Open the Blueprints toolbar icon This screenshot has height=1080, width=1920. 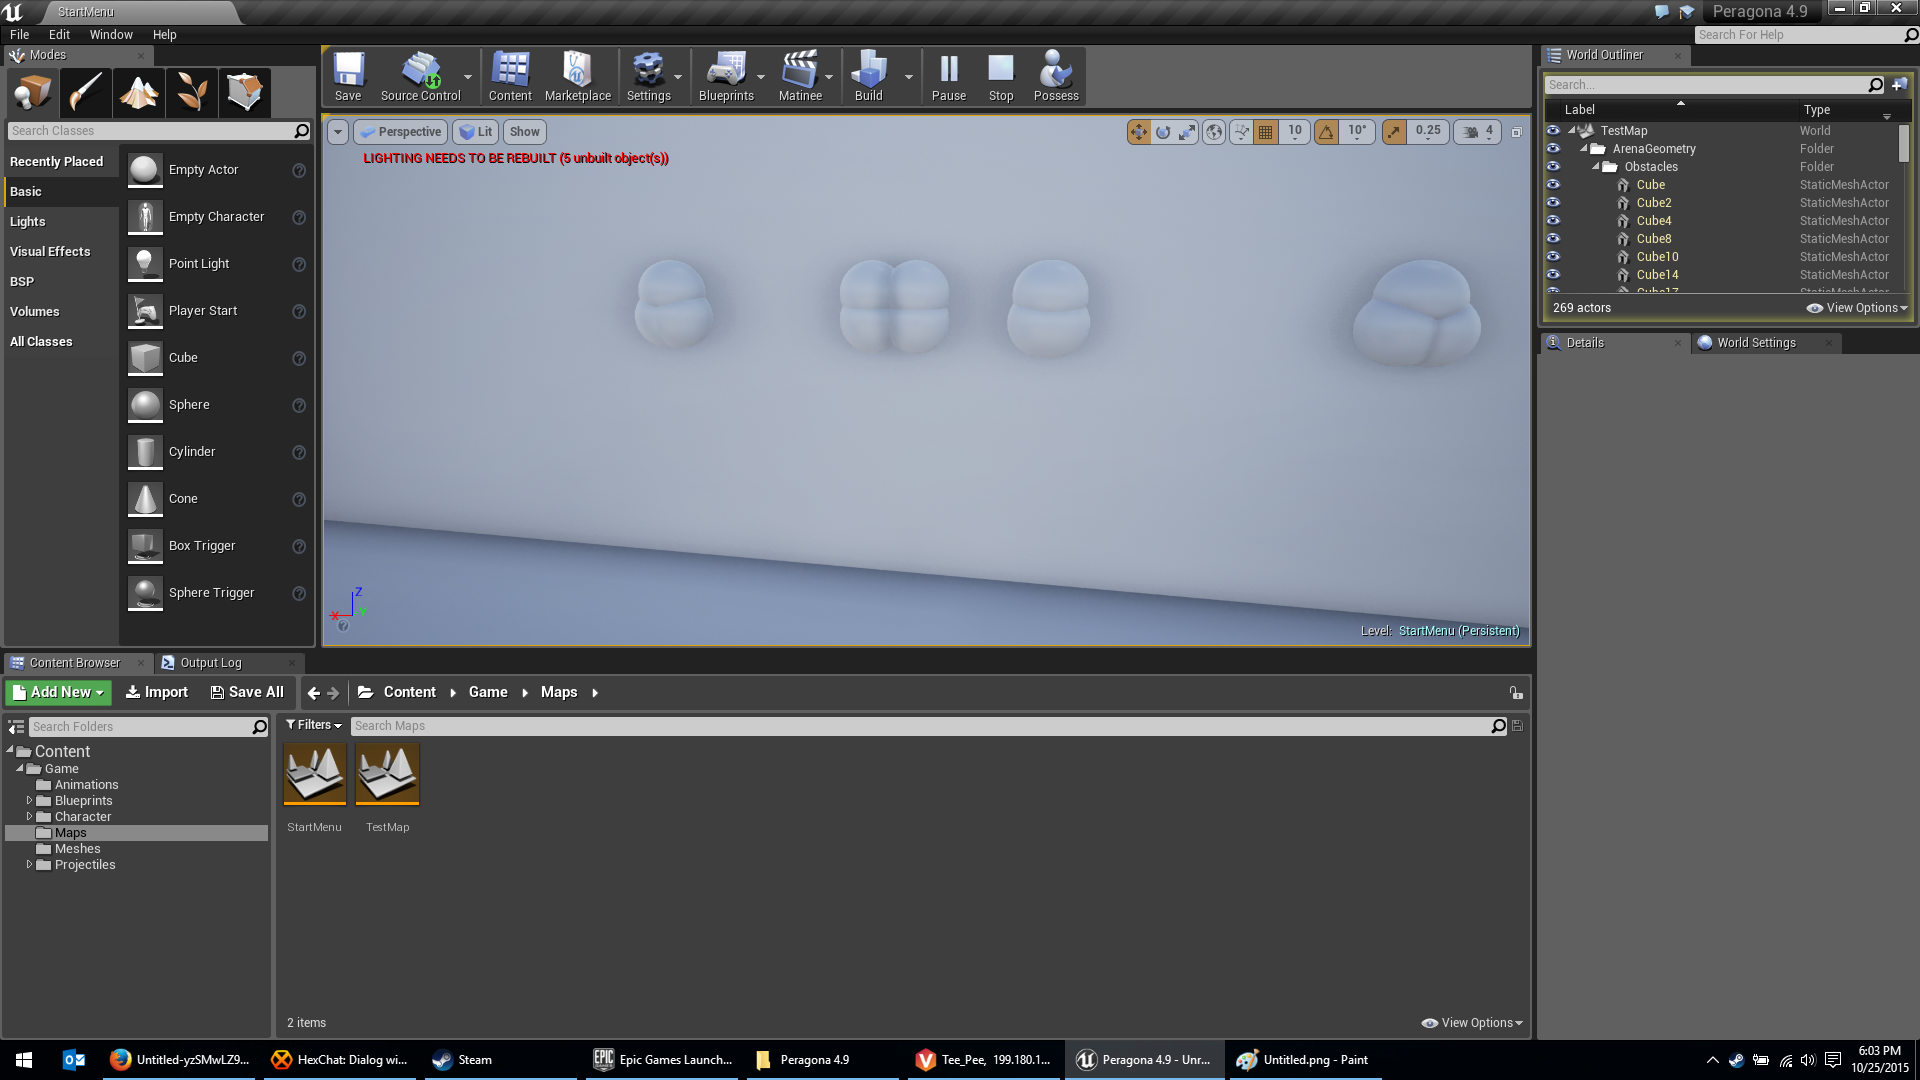click(726, 76)
